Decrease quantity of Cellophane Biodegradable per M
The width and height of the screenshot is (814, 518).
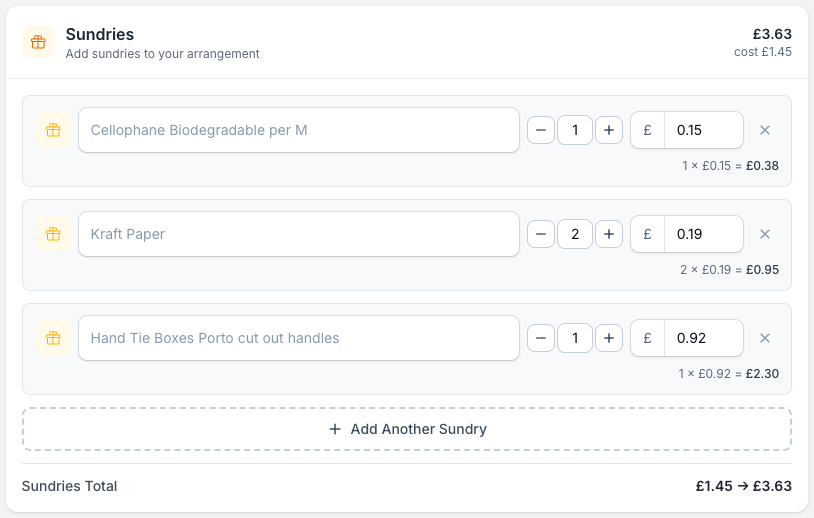click(x=541, y=130)
